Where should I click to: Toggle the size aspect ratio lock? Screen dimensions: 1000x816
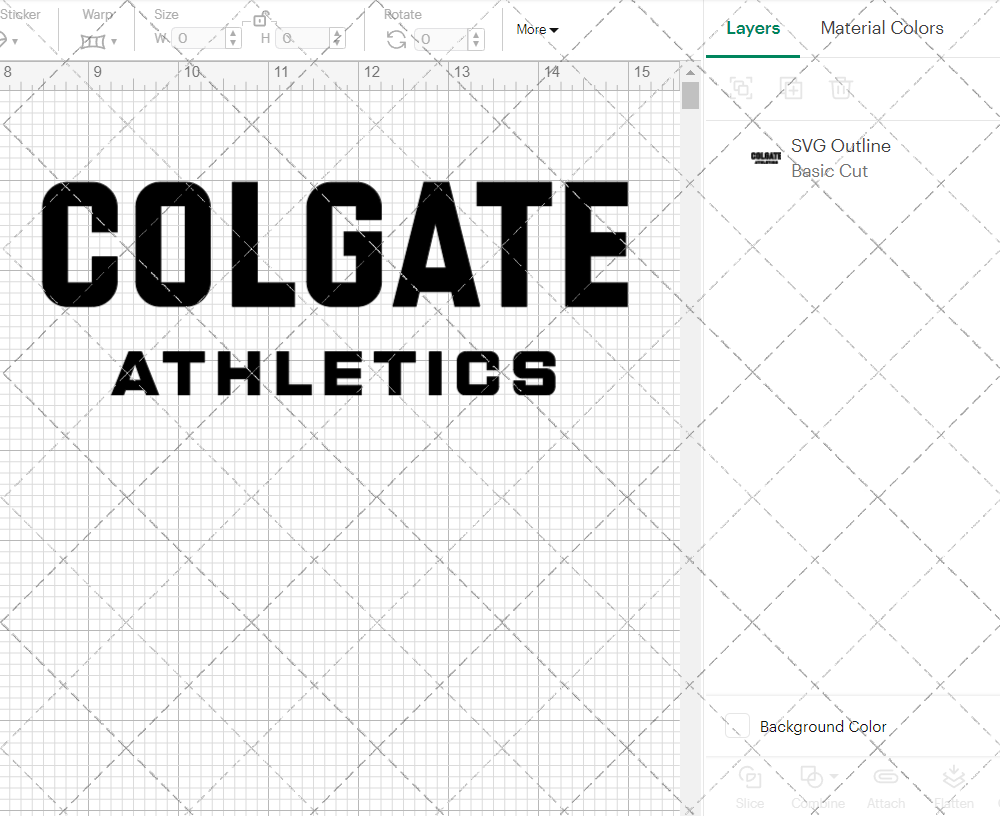260,20
